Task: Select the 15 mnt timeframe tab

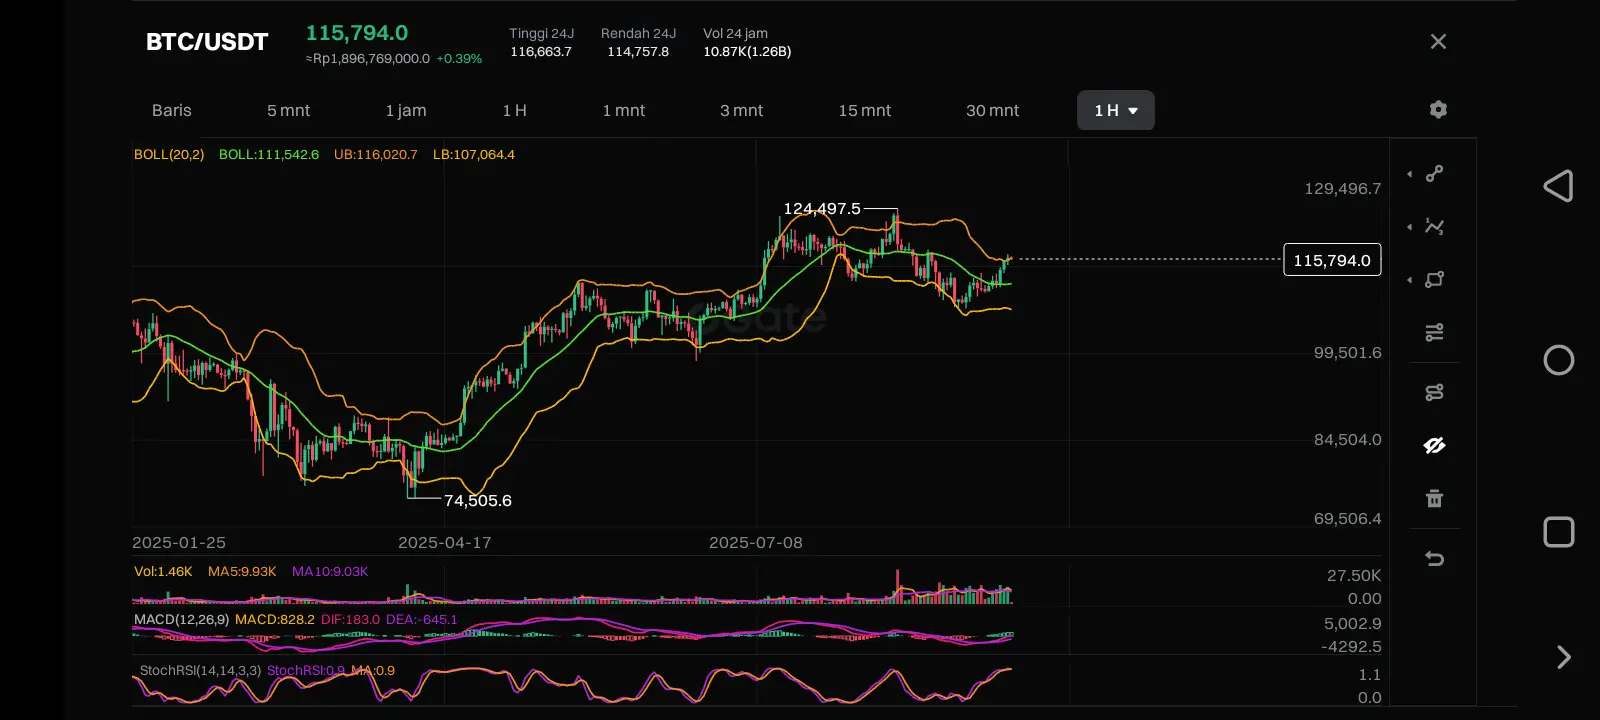Action: (865, 110)
